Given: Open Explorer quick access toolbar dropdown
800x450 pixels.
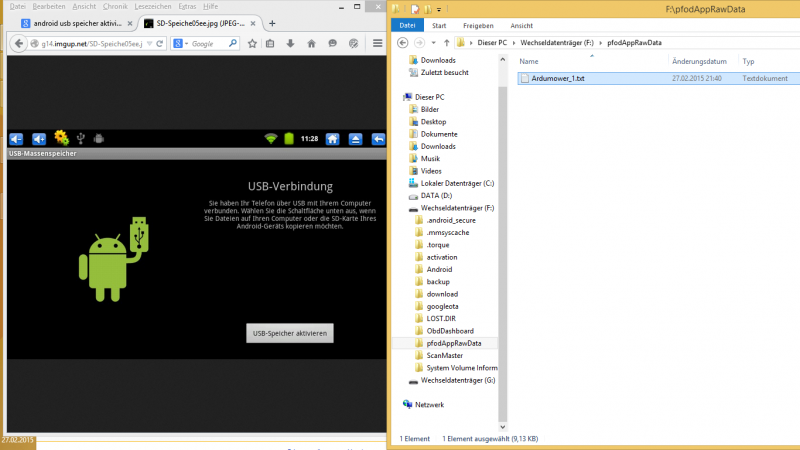Looking at the screenshot, I should (439, 9).
